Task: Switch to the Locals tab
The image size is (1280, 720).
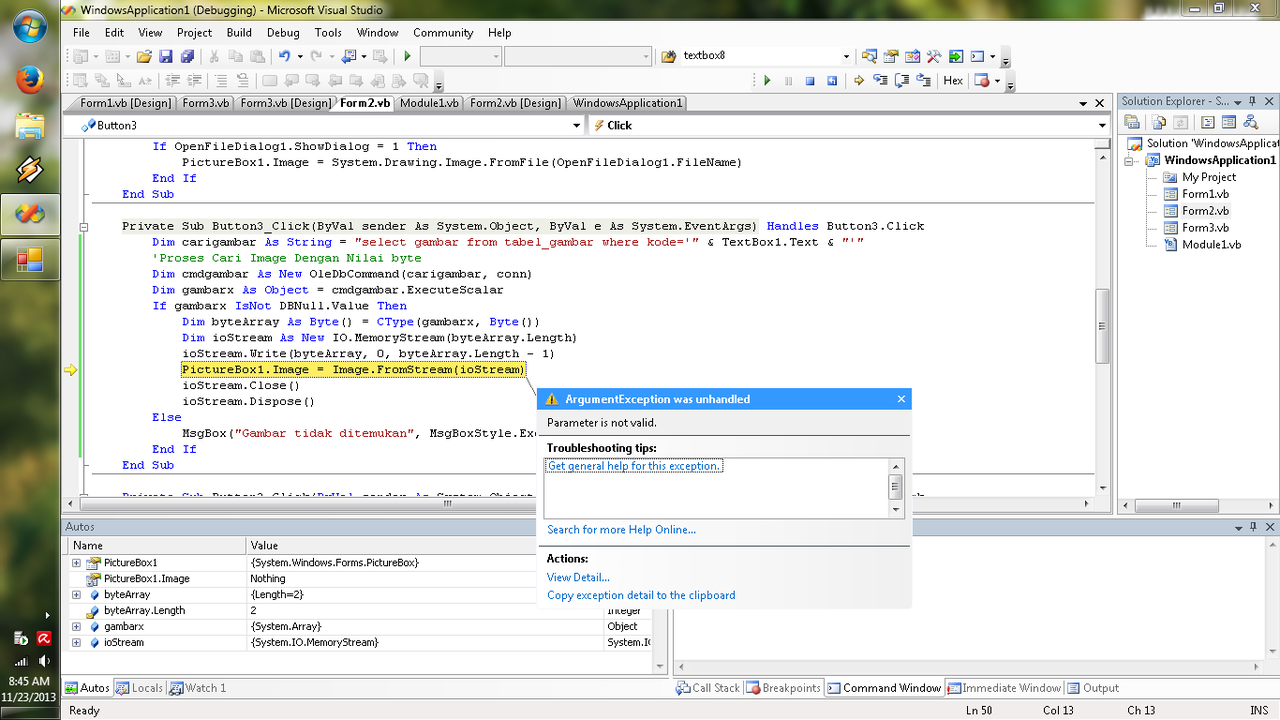Action: 139,688
